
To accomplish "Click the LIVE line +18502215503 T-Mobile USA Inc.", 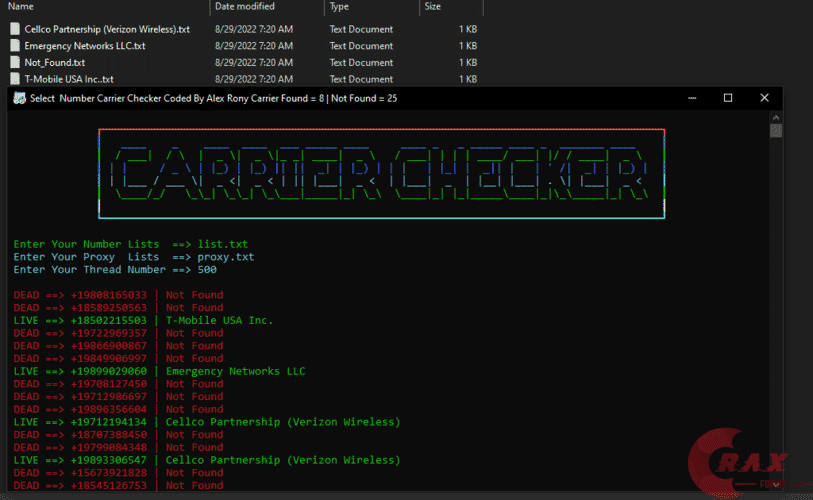I will (x=143, y=320).
